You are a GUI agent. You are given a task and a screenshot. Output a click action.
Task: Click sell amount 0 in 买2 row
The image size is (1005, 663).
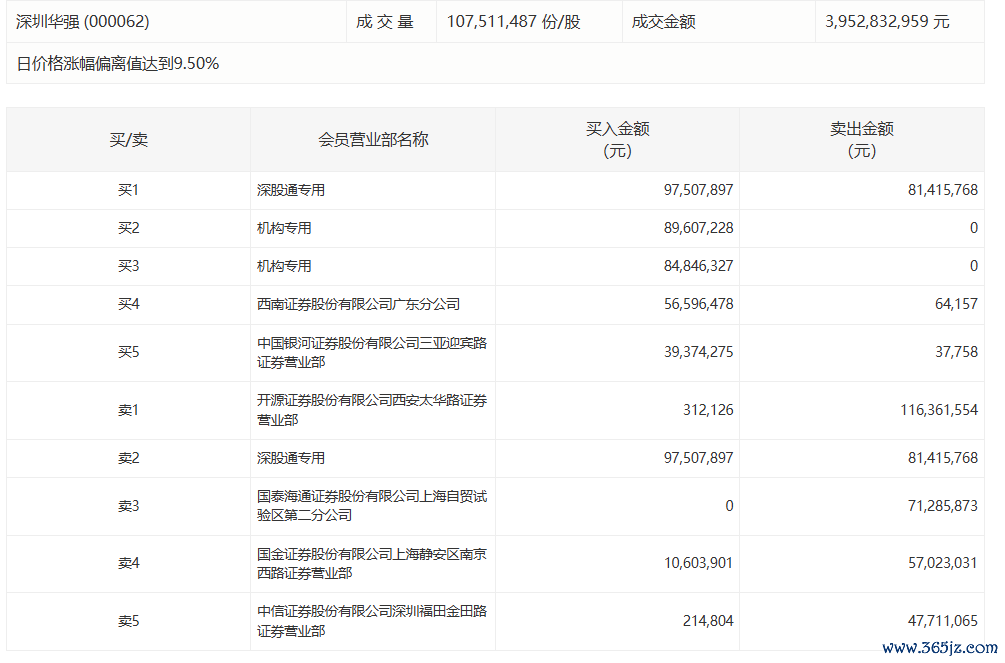[x=974, y=228]
